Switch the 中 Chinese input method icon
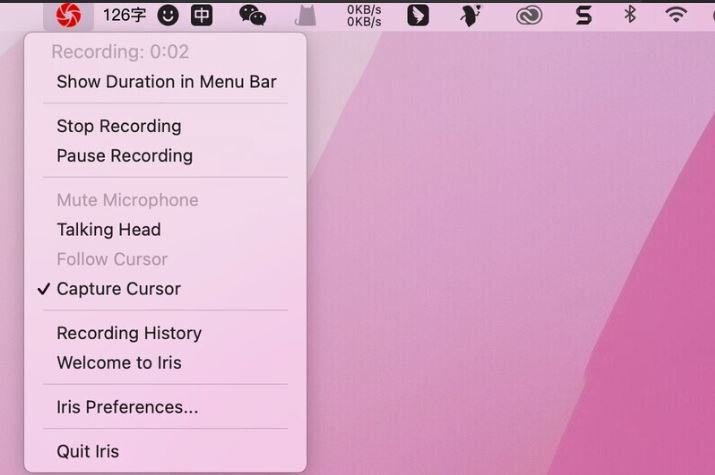 [202, 15]
